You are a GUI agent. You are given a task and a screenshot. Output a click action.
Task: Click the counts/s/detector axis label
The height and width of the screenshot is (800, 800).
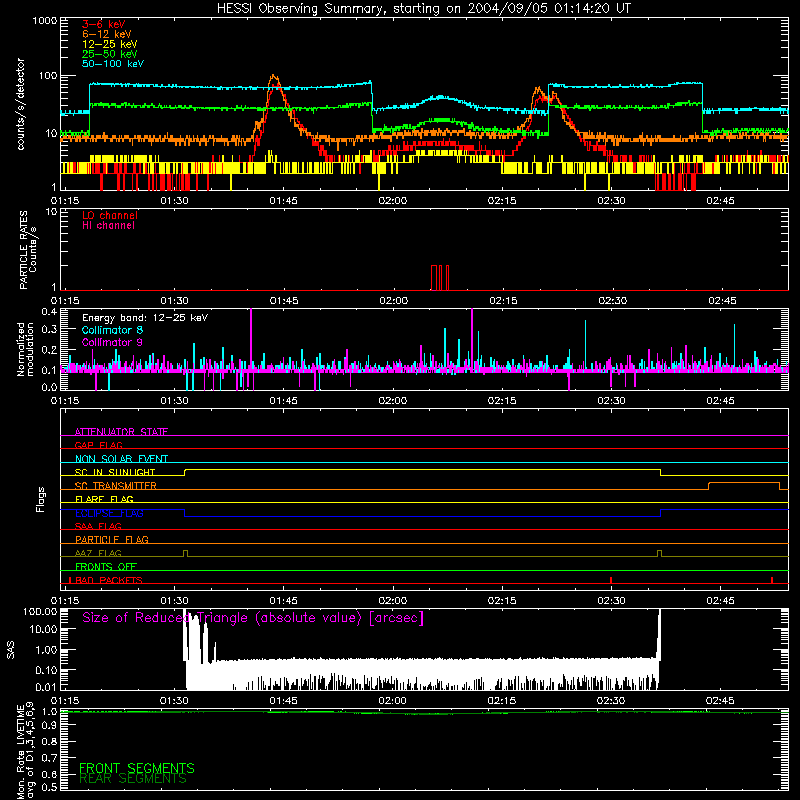[x=20, y=105]
